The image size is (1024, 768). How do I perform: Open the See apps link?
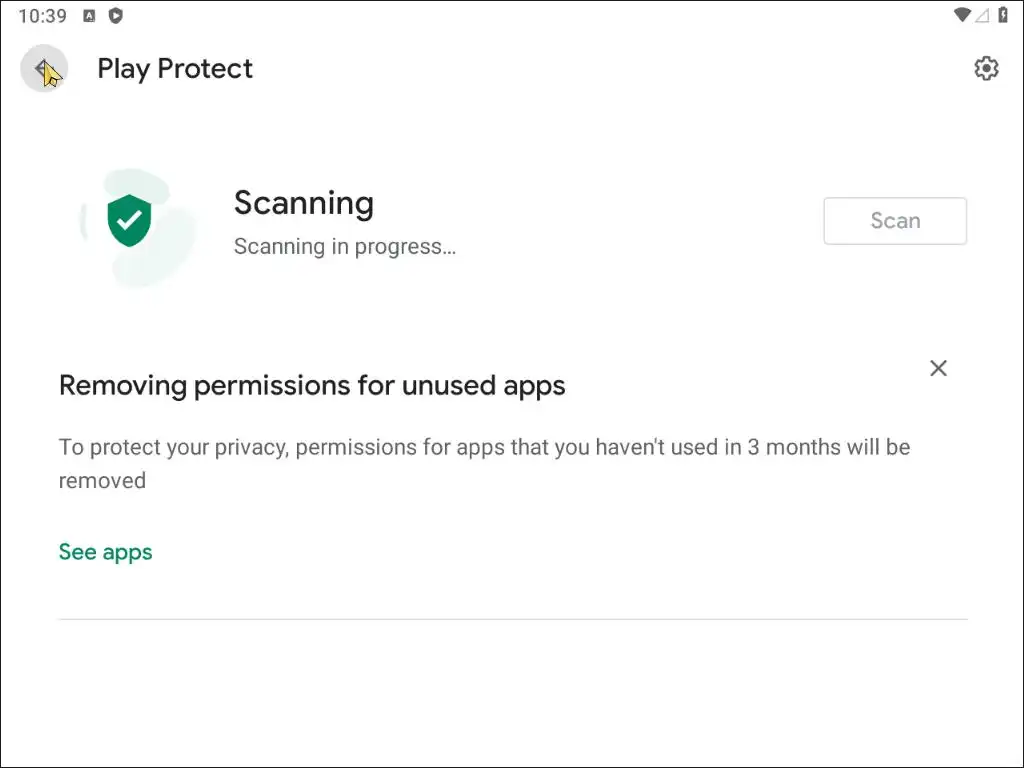pyautogui.click(x=105, y=552)
